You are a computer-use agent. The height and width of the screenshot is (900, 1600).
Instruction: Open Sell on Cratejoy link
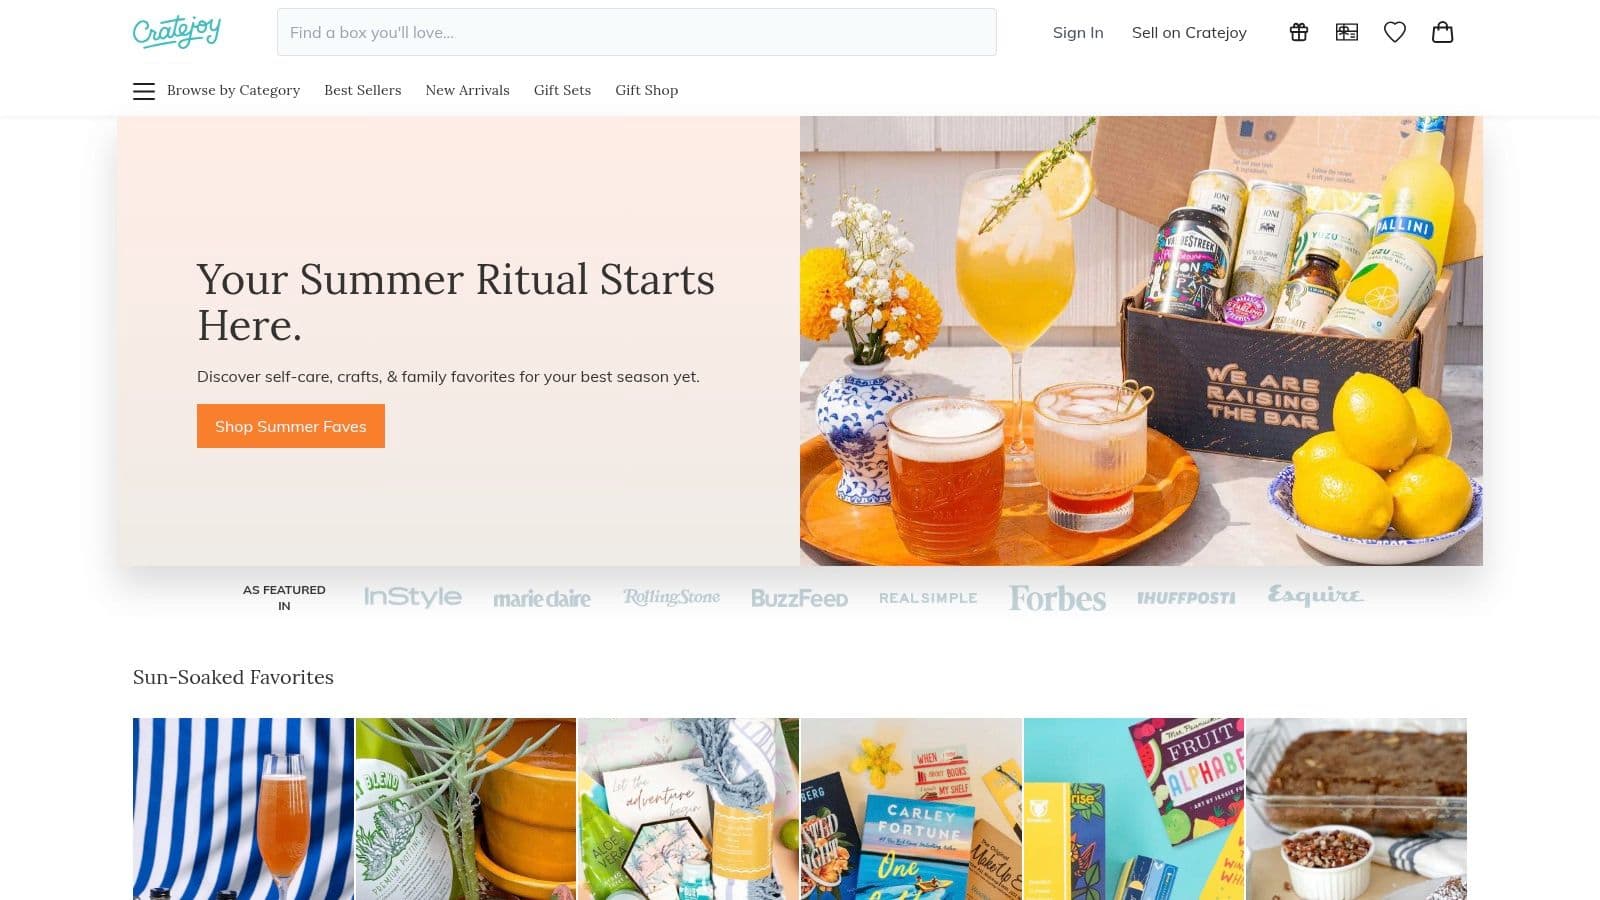(1189, 32)
